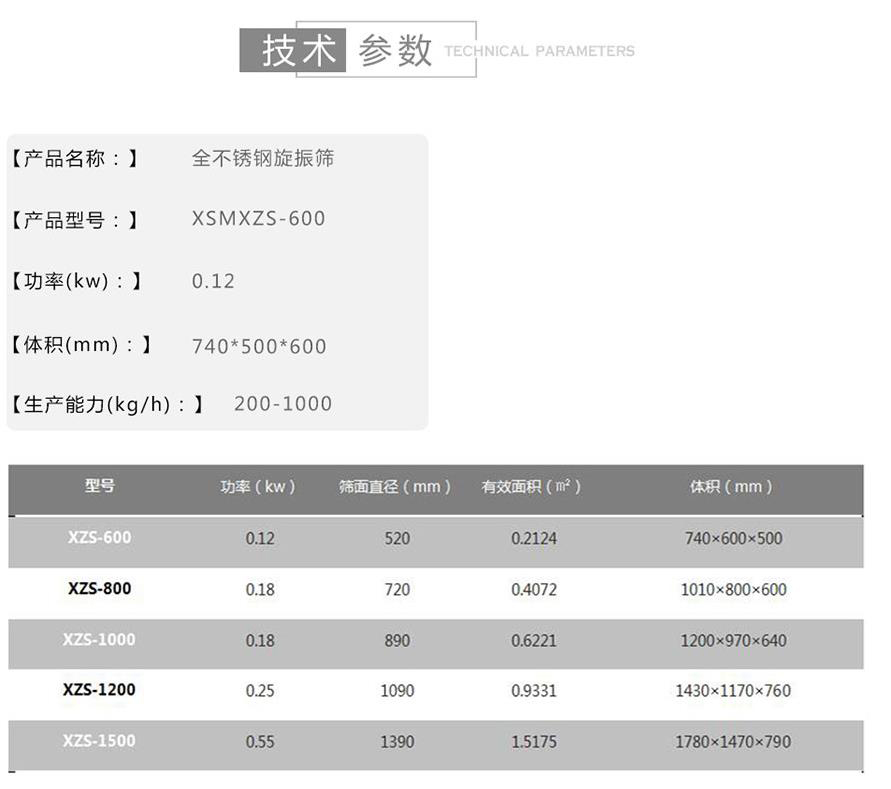Click the volume value 1780×1470×790

(731, 741)
